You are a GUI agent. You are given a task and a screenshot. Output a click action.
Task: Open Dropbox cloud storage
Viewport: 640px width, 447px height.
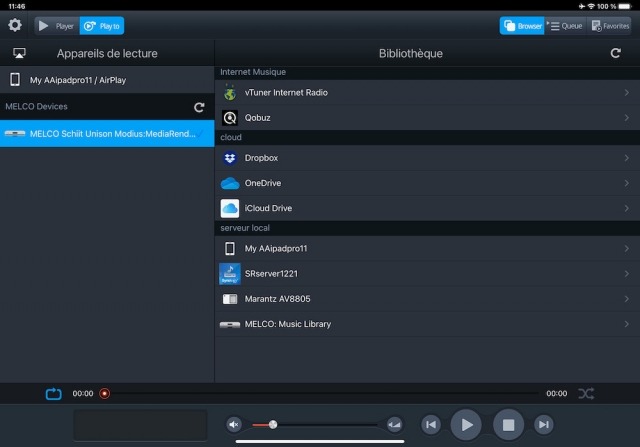tap(427, 158)
